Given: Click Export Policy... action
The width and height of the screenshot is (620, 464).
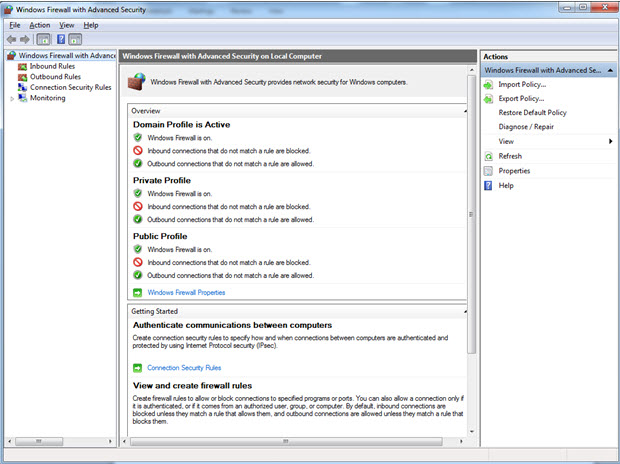Looking at the screenshot, I should 521,98.
